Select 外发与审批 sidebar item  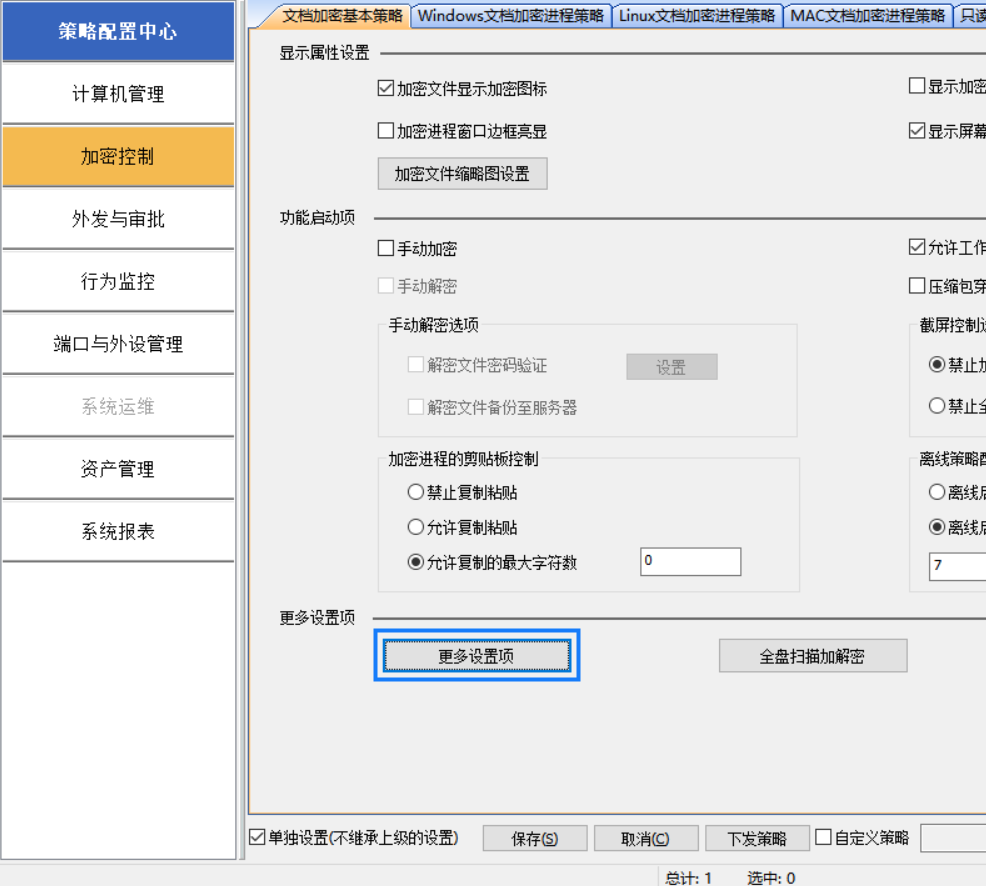[x=118, y=220]
